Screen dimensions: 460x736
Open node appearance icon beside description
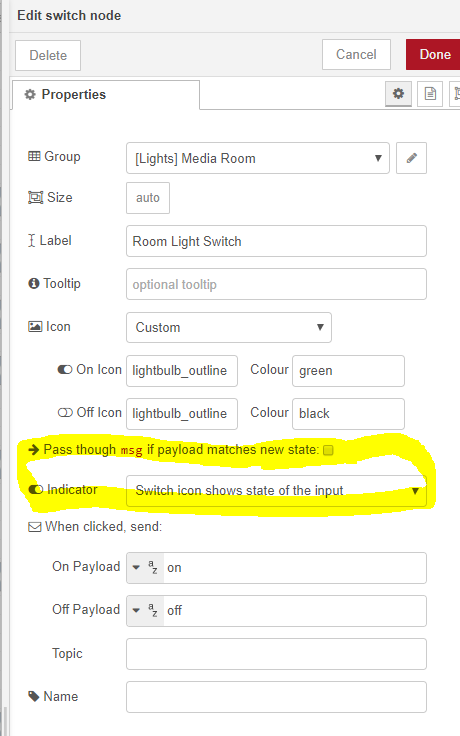(455, 94)
